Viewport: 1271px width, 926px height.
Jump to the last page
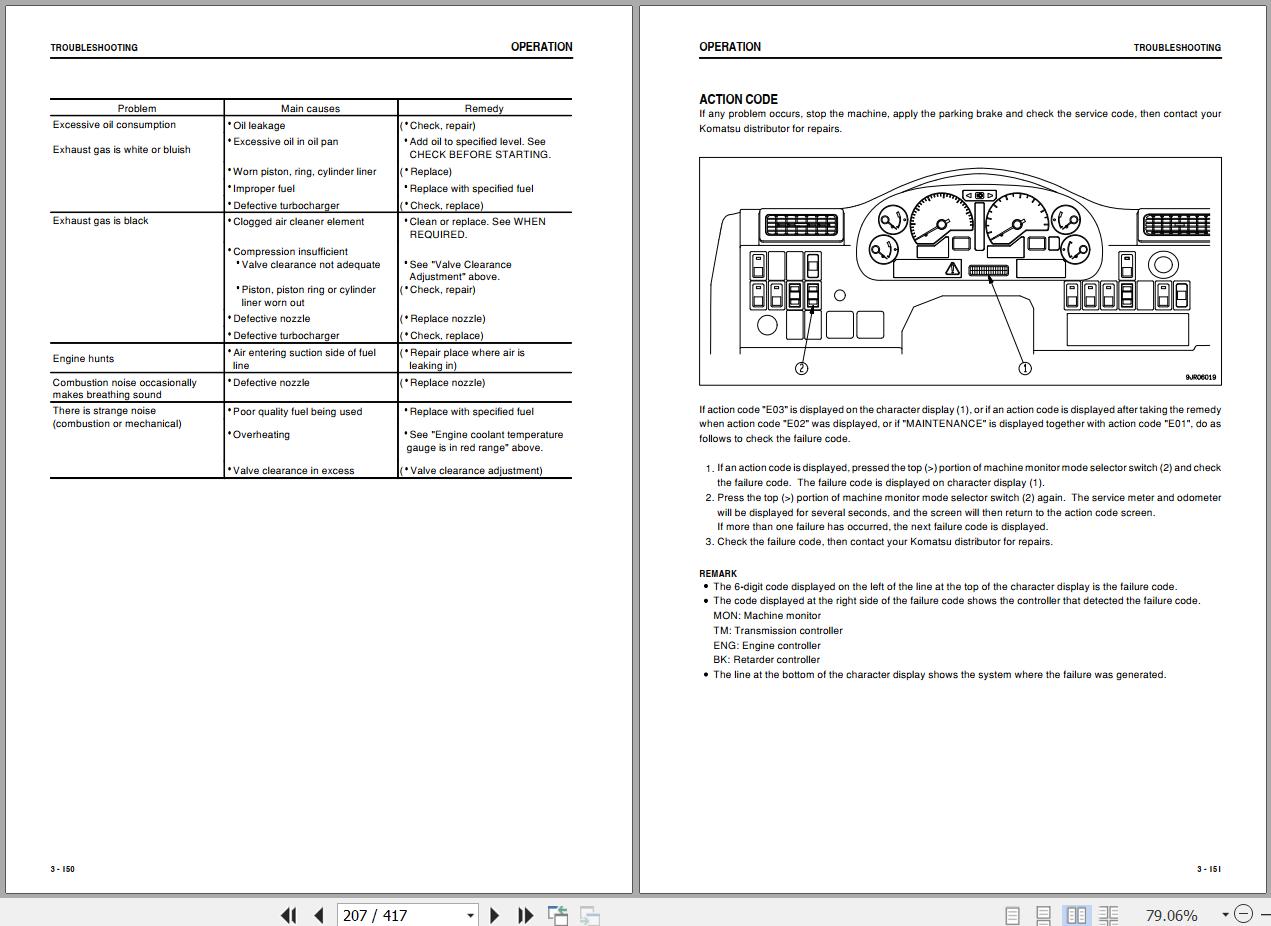coord(525,915)
